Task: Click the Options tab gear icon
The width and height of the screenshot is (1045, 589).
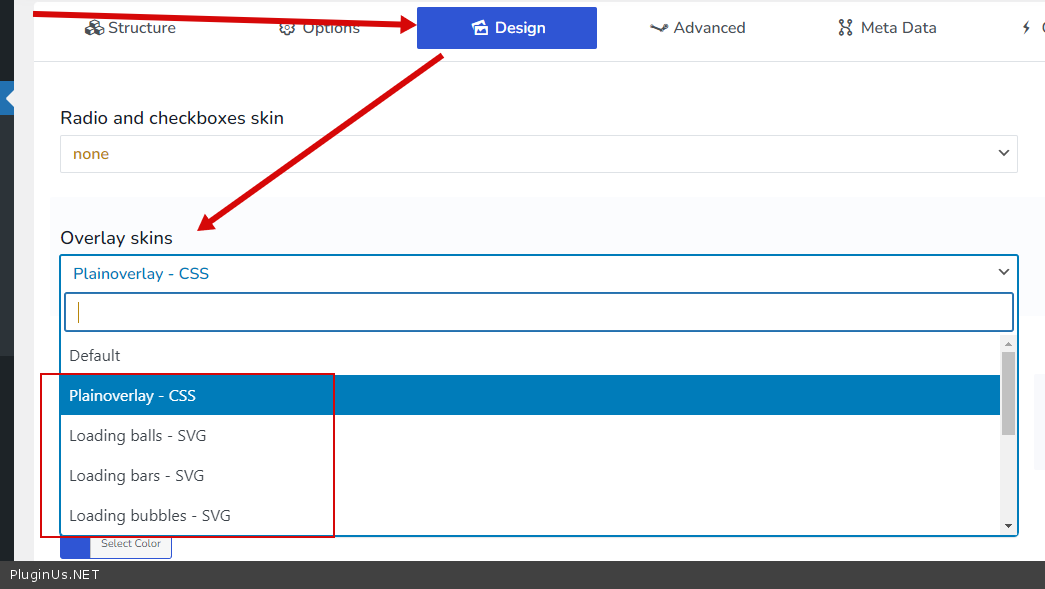Action: pyautogui.click(x=287, y=28)
